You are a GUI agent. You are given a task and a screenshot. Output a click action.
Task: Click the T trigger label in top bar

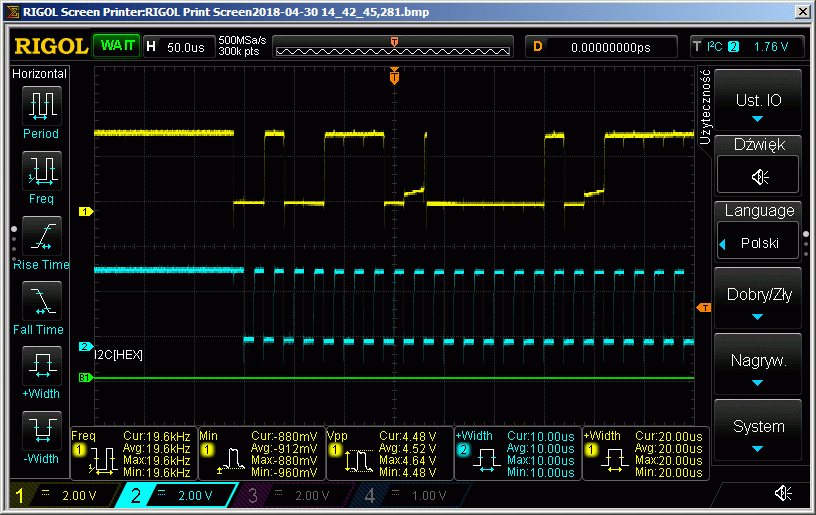tap(697, 47)
